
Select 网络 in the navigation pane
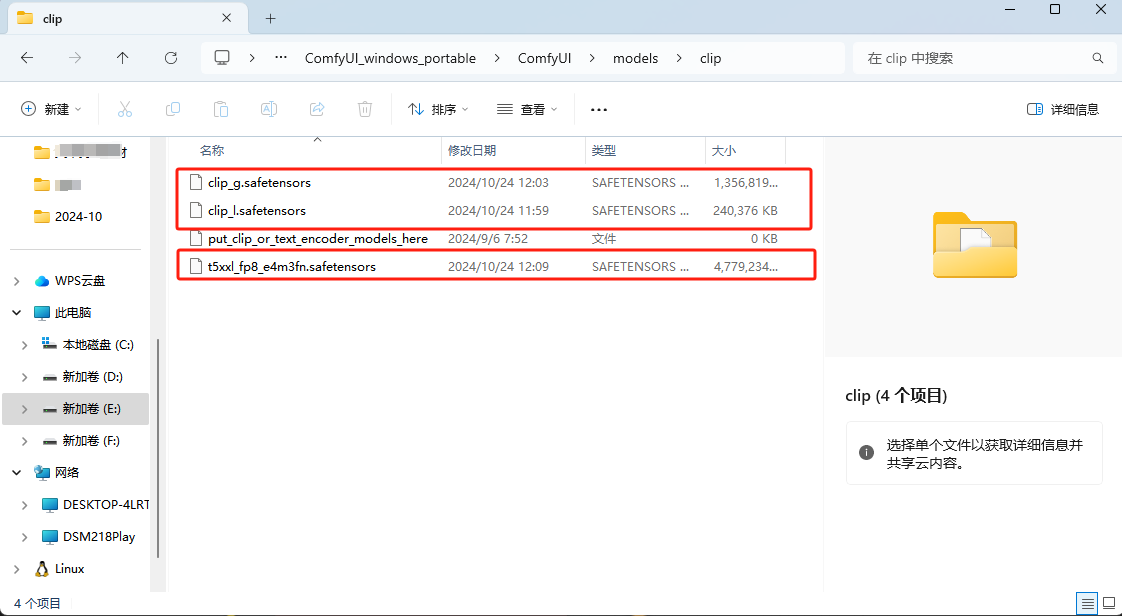click(x=67, y=472)
